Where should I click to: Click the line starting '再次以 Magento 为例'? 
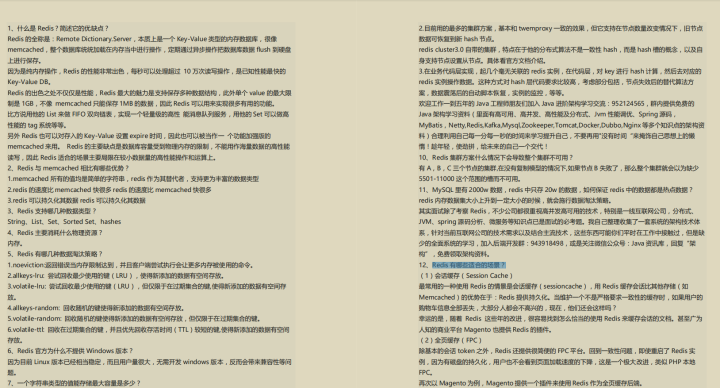point(530,382)
